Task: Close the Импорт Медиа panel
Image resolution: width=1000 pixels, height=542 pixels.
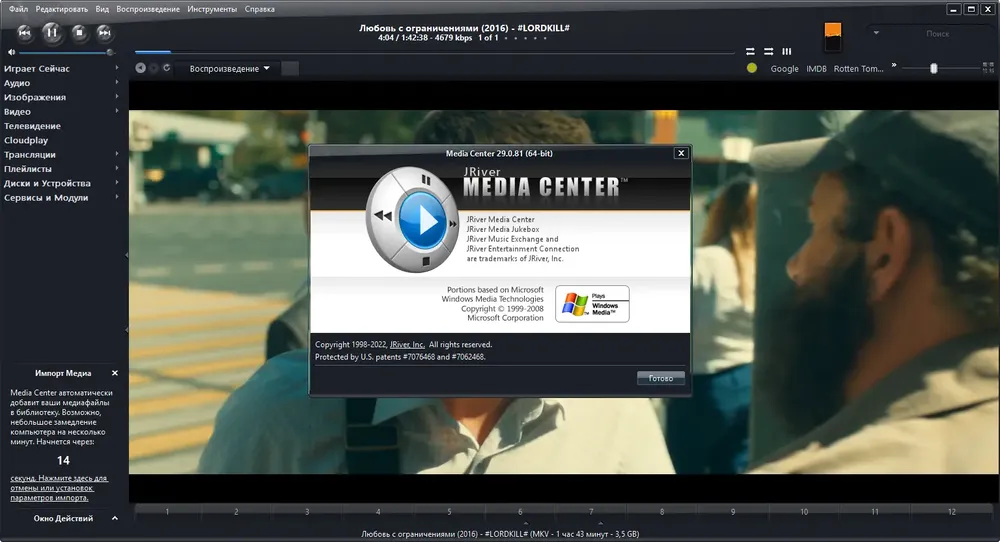Action: tap(115, 373)
